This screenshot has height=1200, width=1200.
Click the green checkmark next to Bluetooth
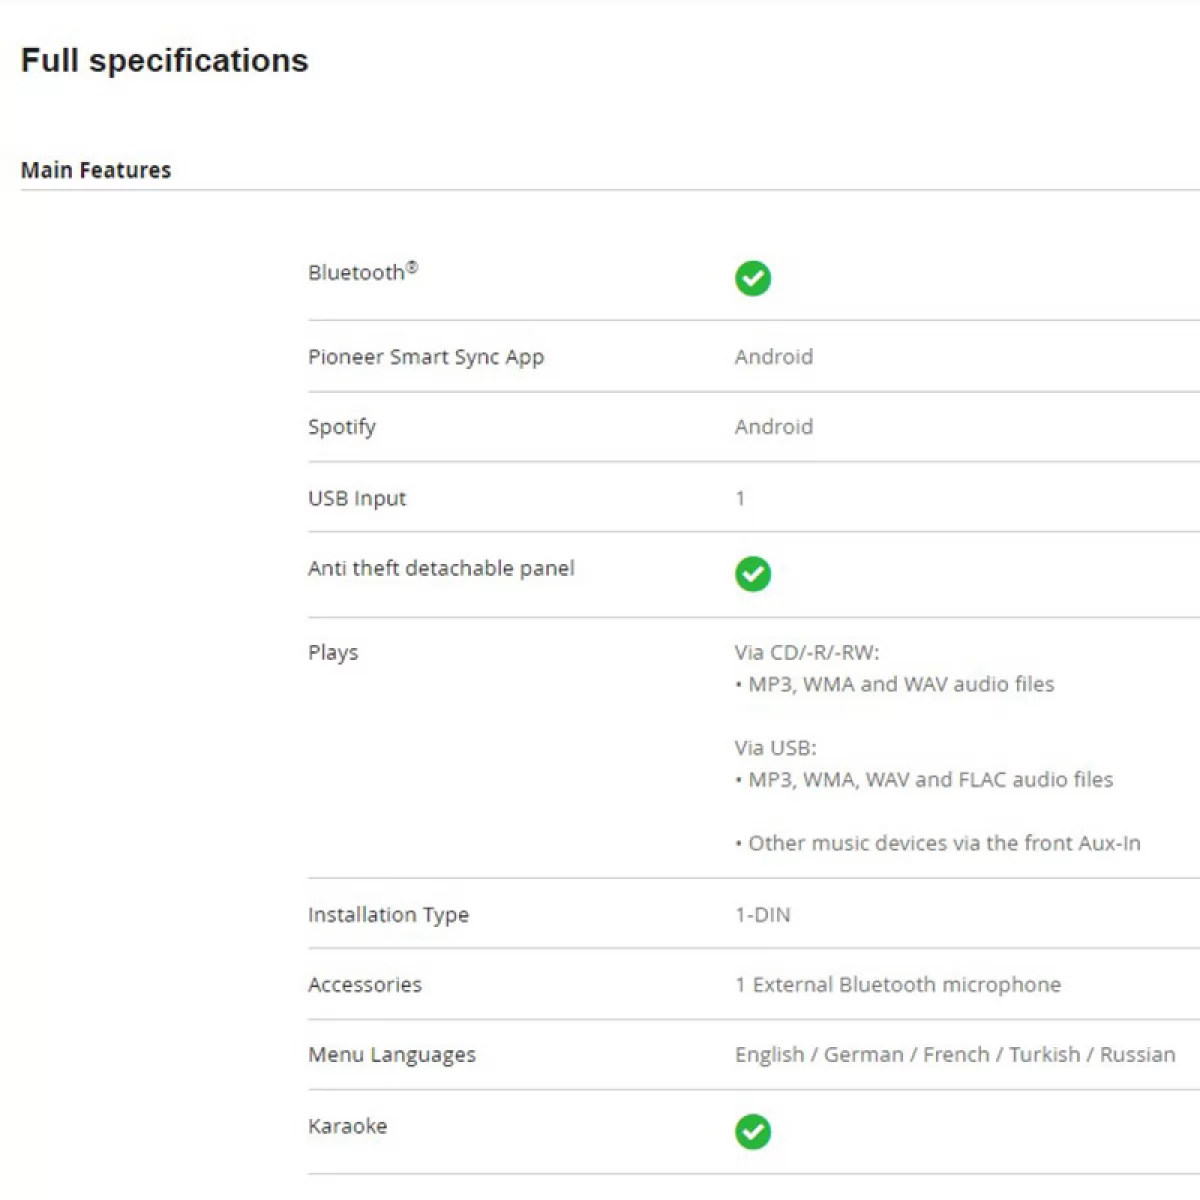point(753,278)
